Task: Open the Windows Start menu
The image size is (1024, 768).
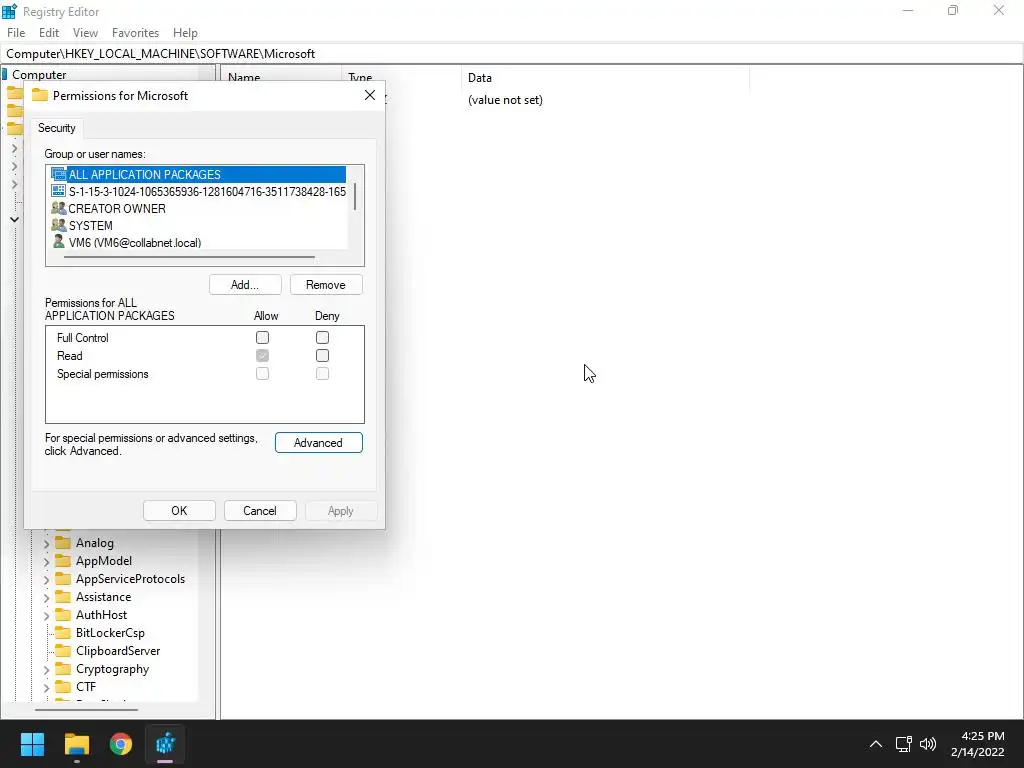Action: [x=32, y=744]
